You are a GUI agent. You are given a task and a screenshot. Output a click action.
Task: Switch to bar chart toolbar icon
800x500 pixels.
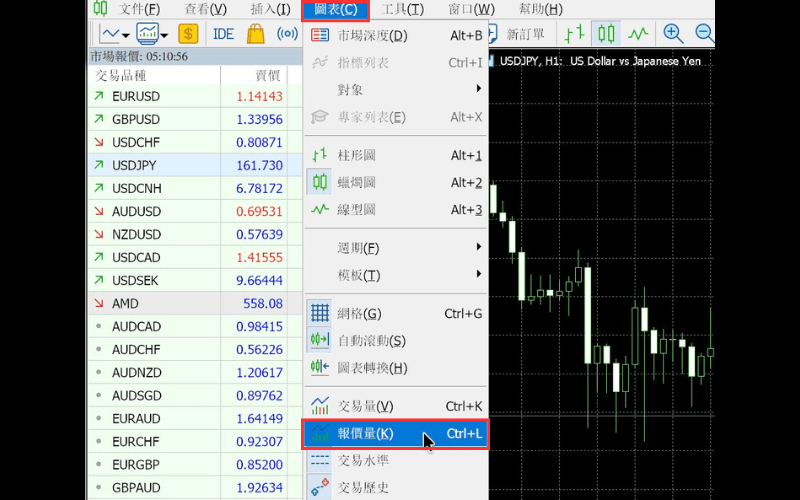coord(574,34)
